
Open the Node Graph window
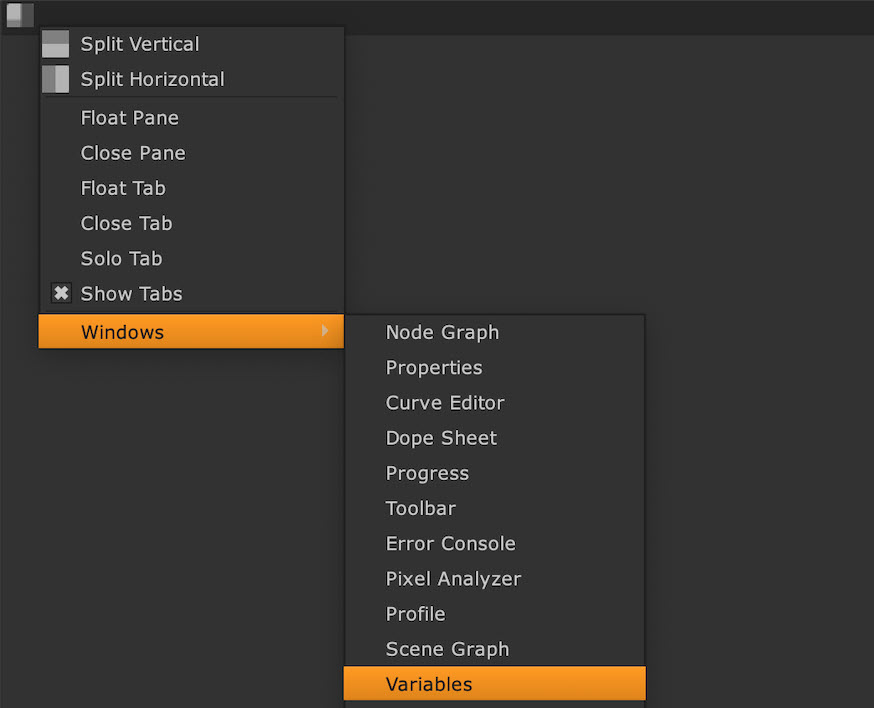click(x=442, y=332)
